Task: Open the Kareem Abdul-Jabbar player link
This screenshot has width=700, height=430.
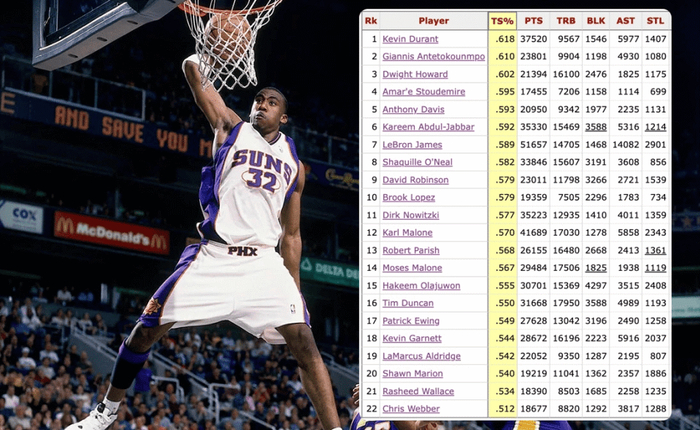Action: point(428,127)
